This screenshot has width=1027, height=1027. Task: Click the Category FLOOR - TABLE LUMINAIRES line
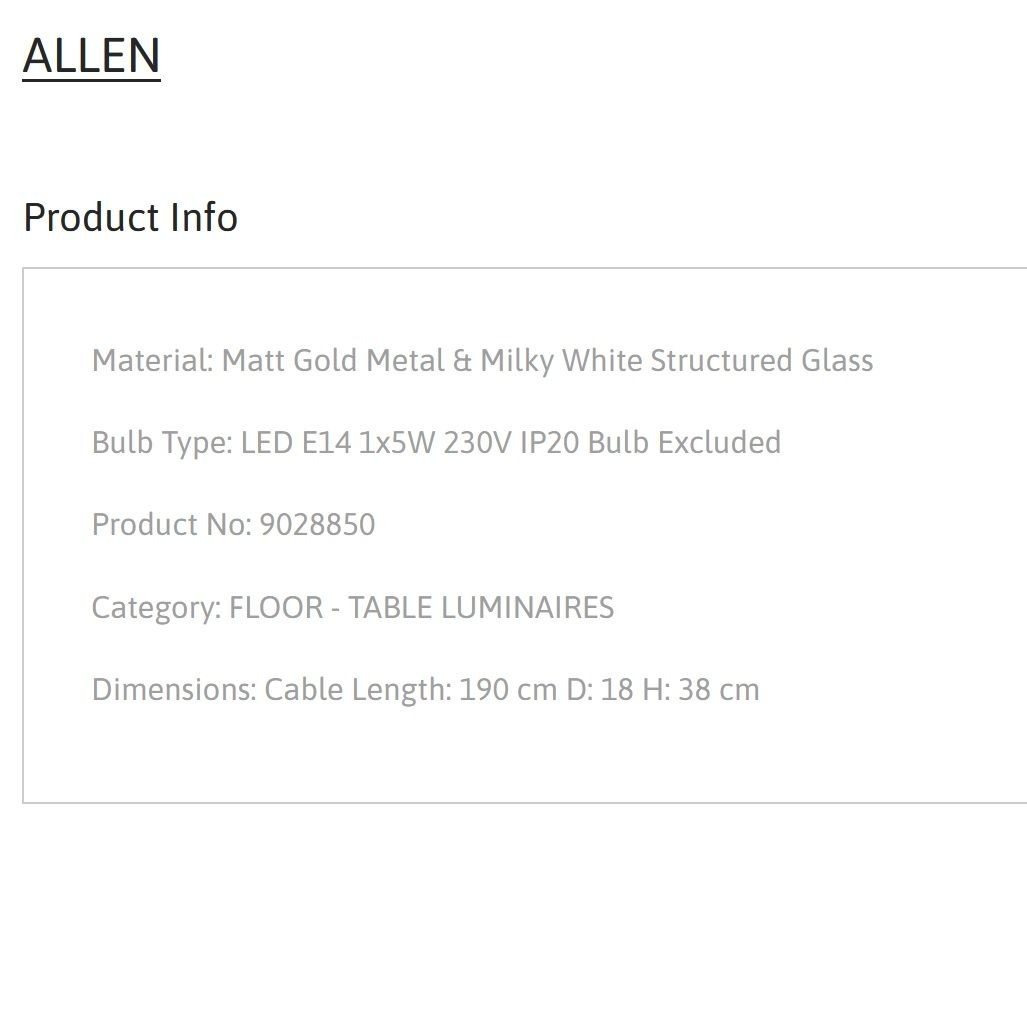(x=352, y=608)
